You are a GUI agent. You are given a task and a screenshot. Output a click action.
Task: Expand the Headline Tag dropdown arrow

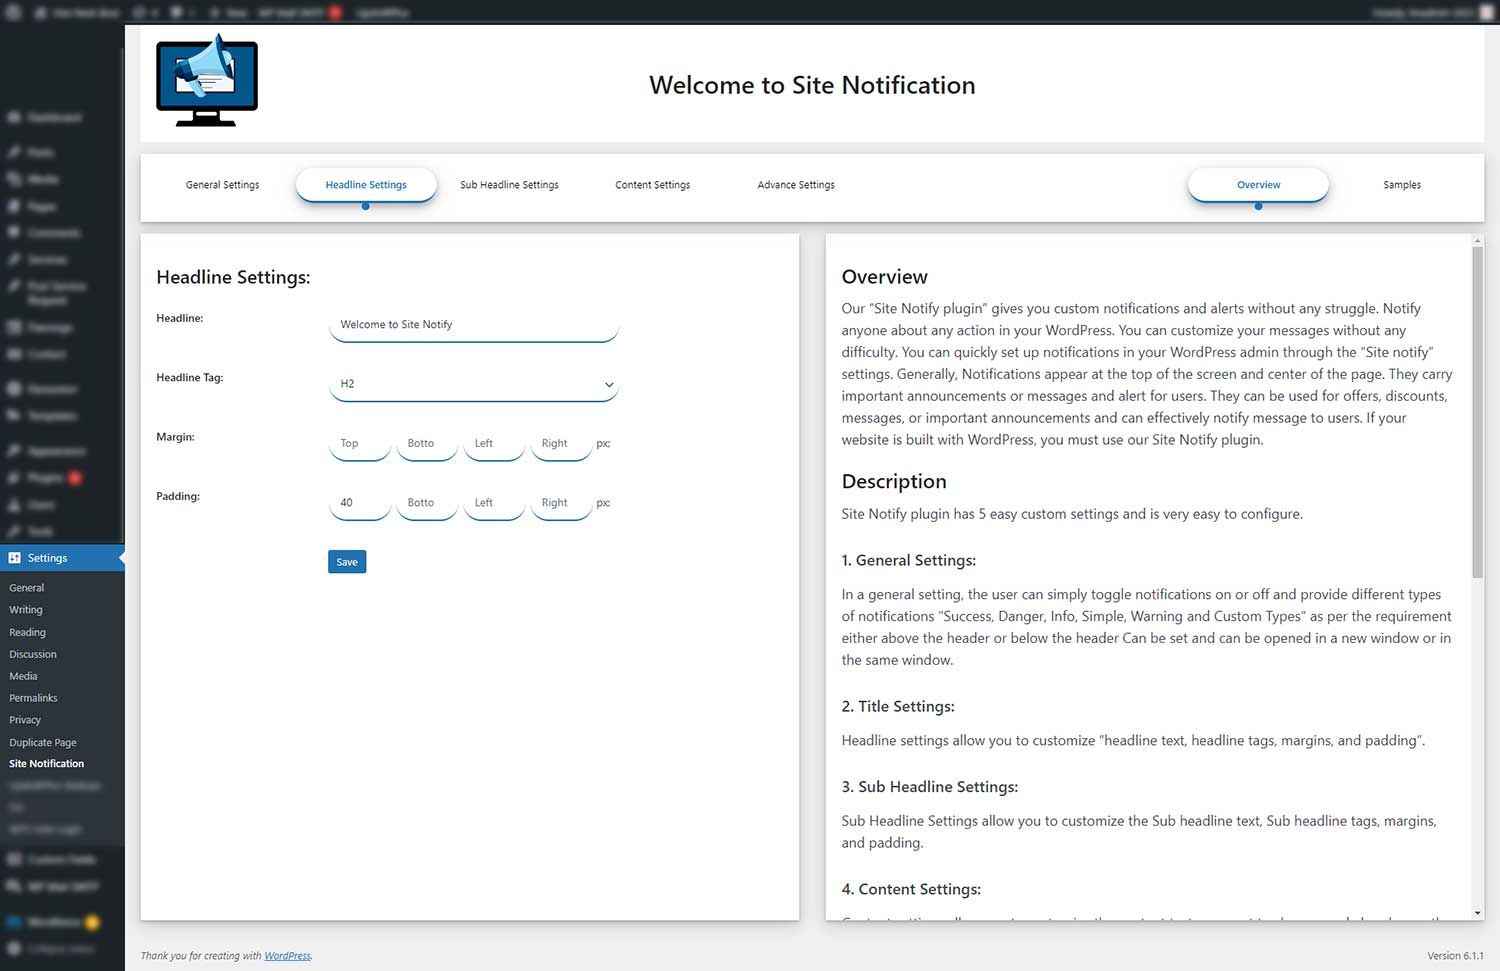608,385
